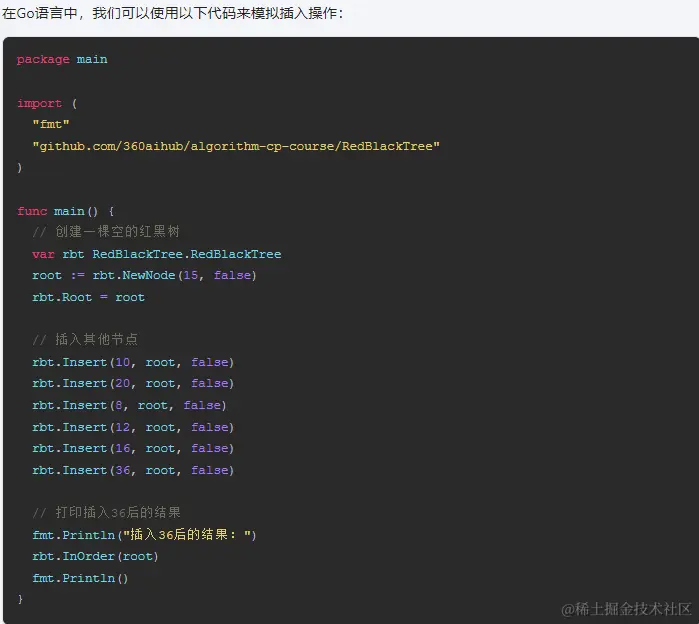Click the 'func main() {' declaration line

[x=66, y=211]
